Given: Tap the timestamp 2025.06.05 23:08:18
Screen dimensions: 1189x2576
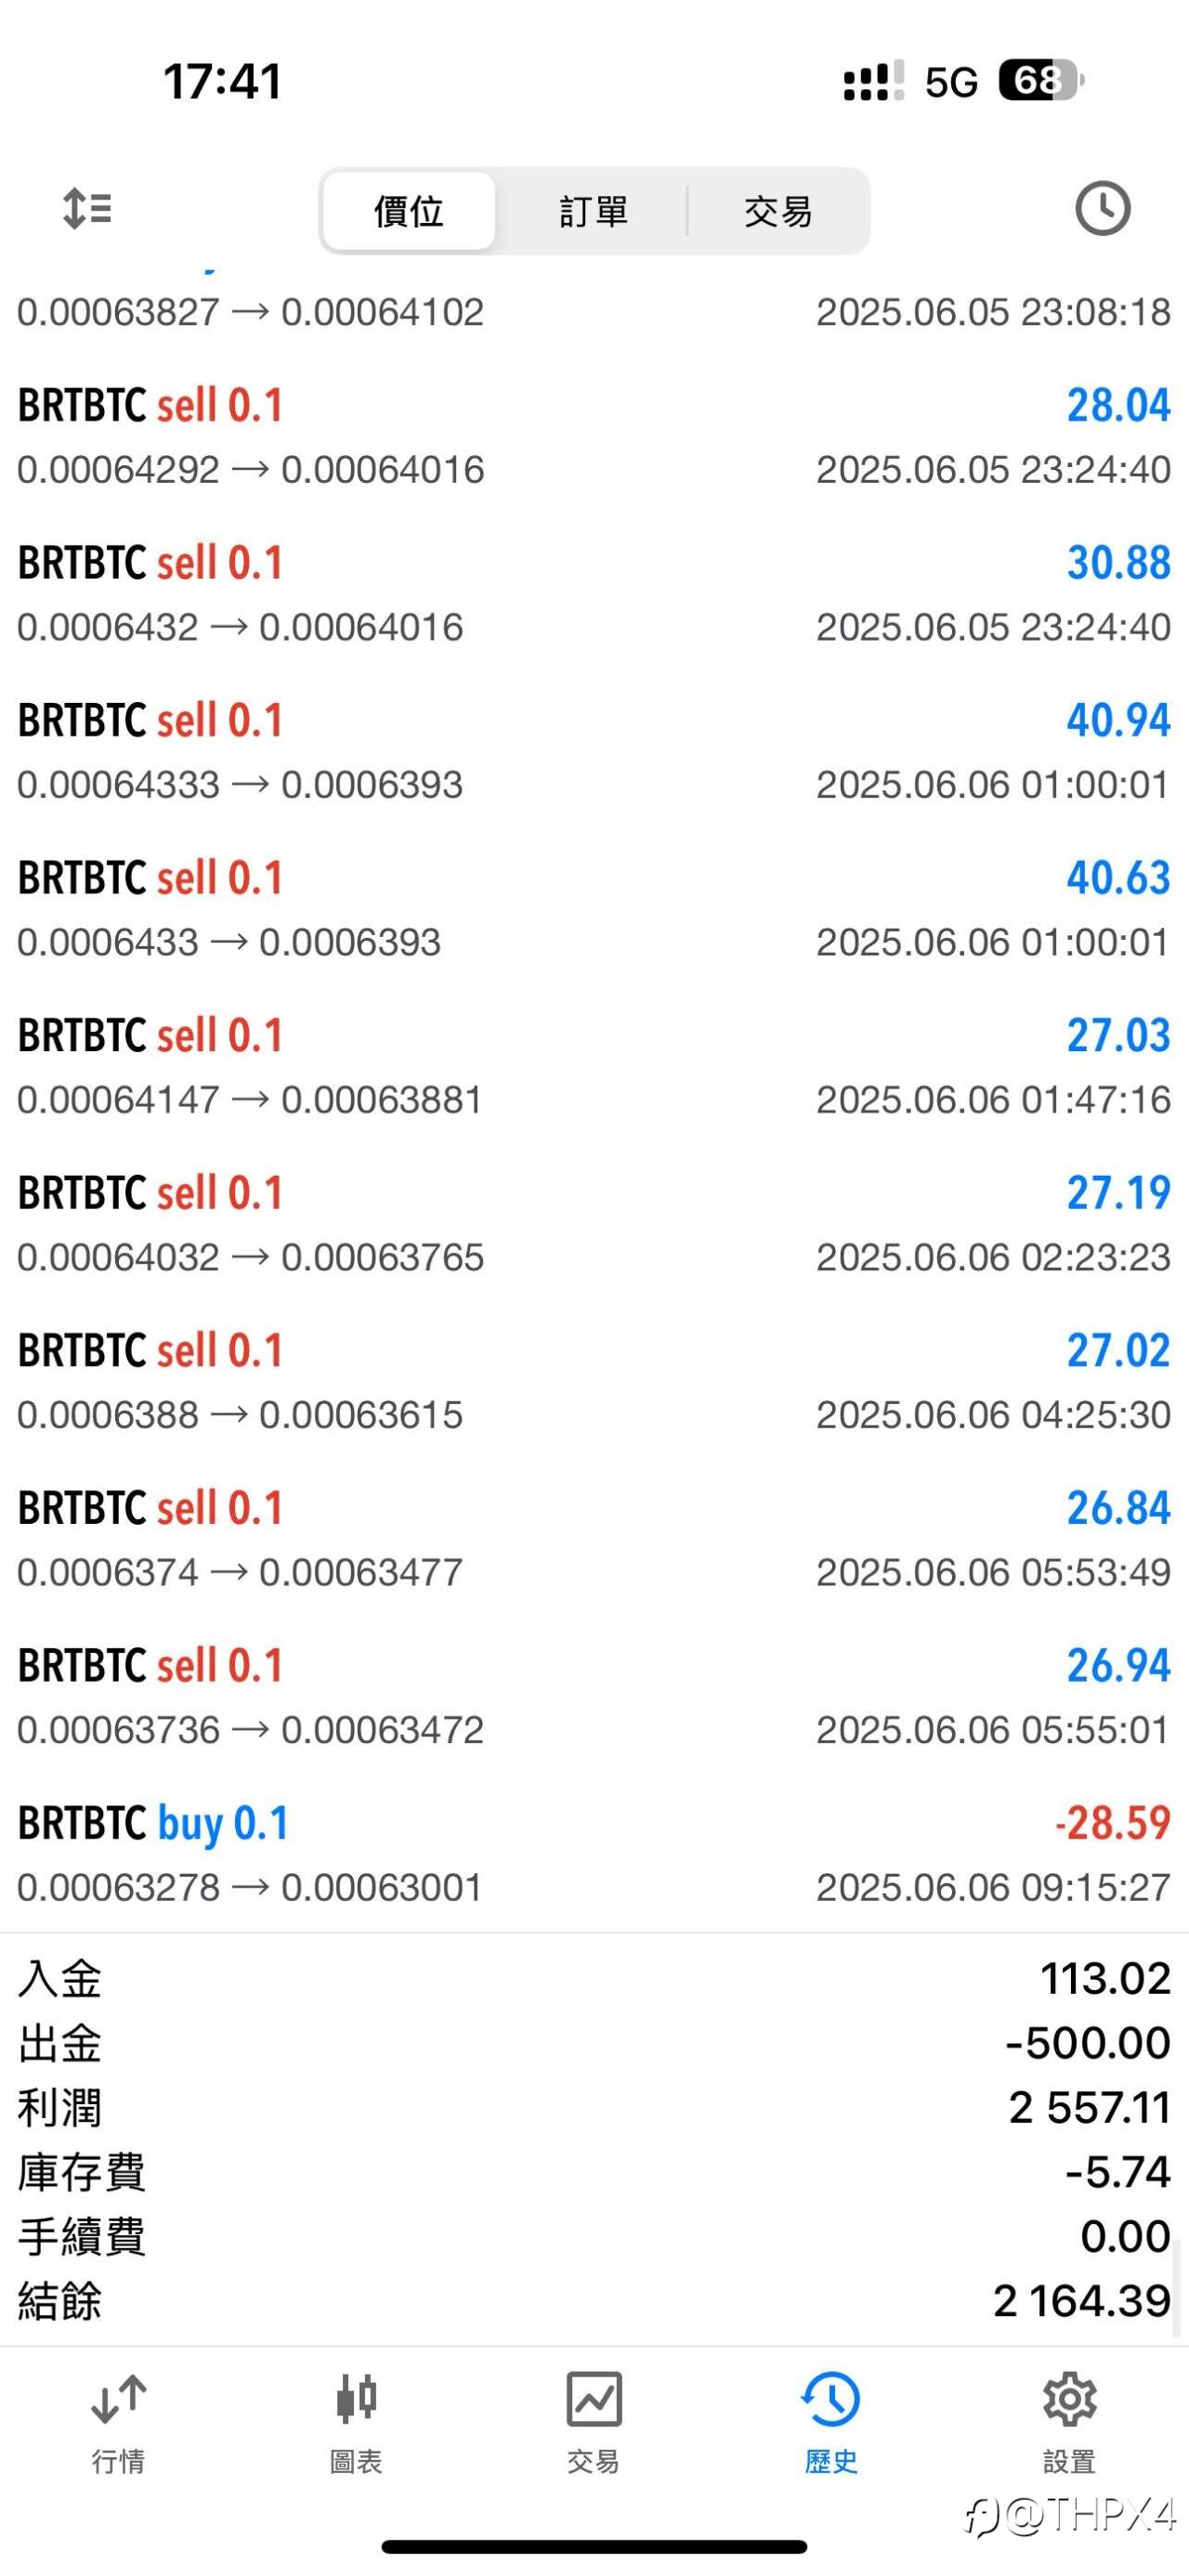Looking at the screenshot, I should point(993,312).
